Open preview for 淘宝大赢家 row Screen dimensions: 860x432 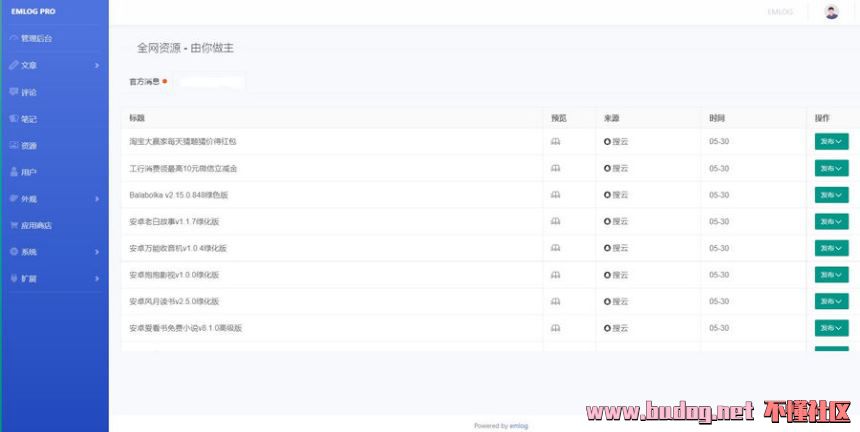(556, 141)
